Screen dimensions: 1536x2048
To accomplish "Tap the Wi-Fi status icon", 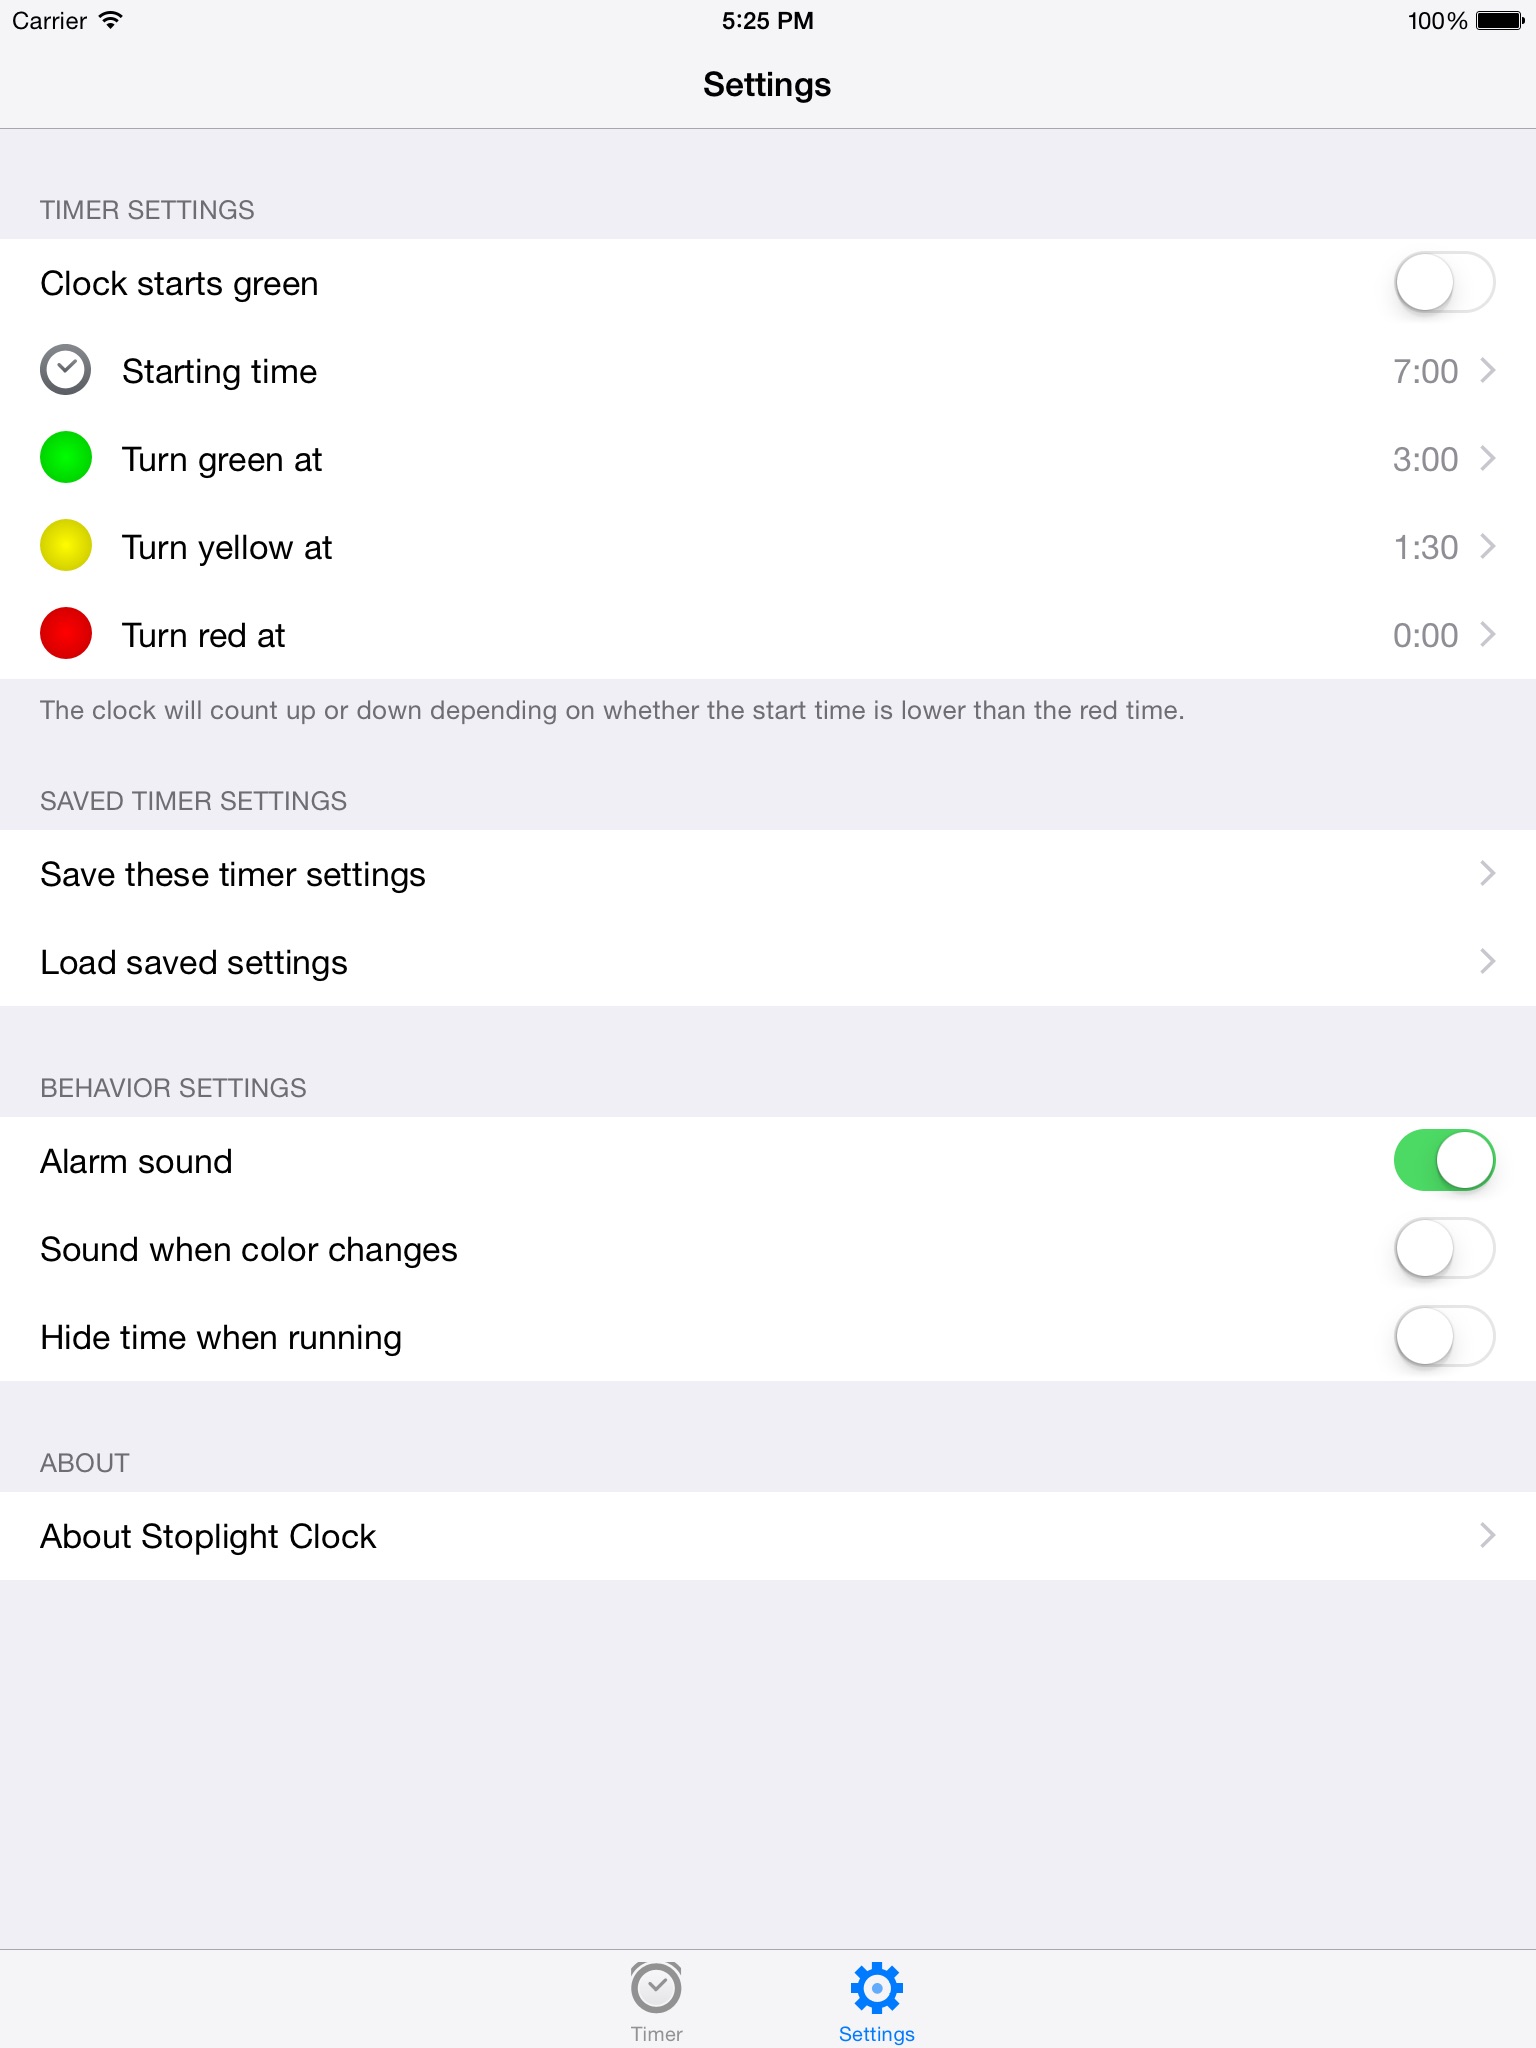I will coord(111,20).
